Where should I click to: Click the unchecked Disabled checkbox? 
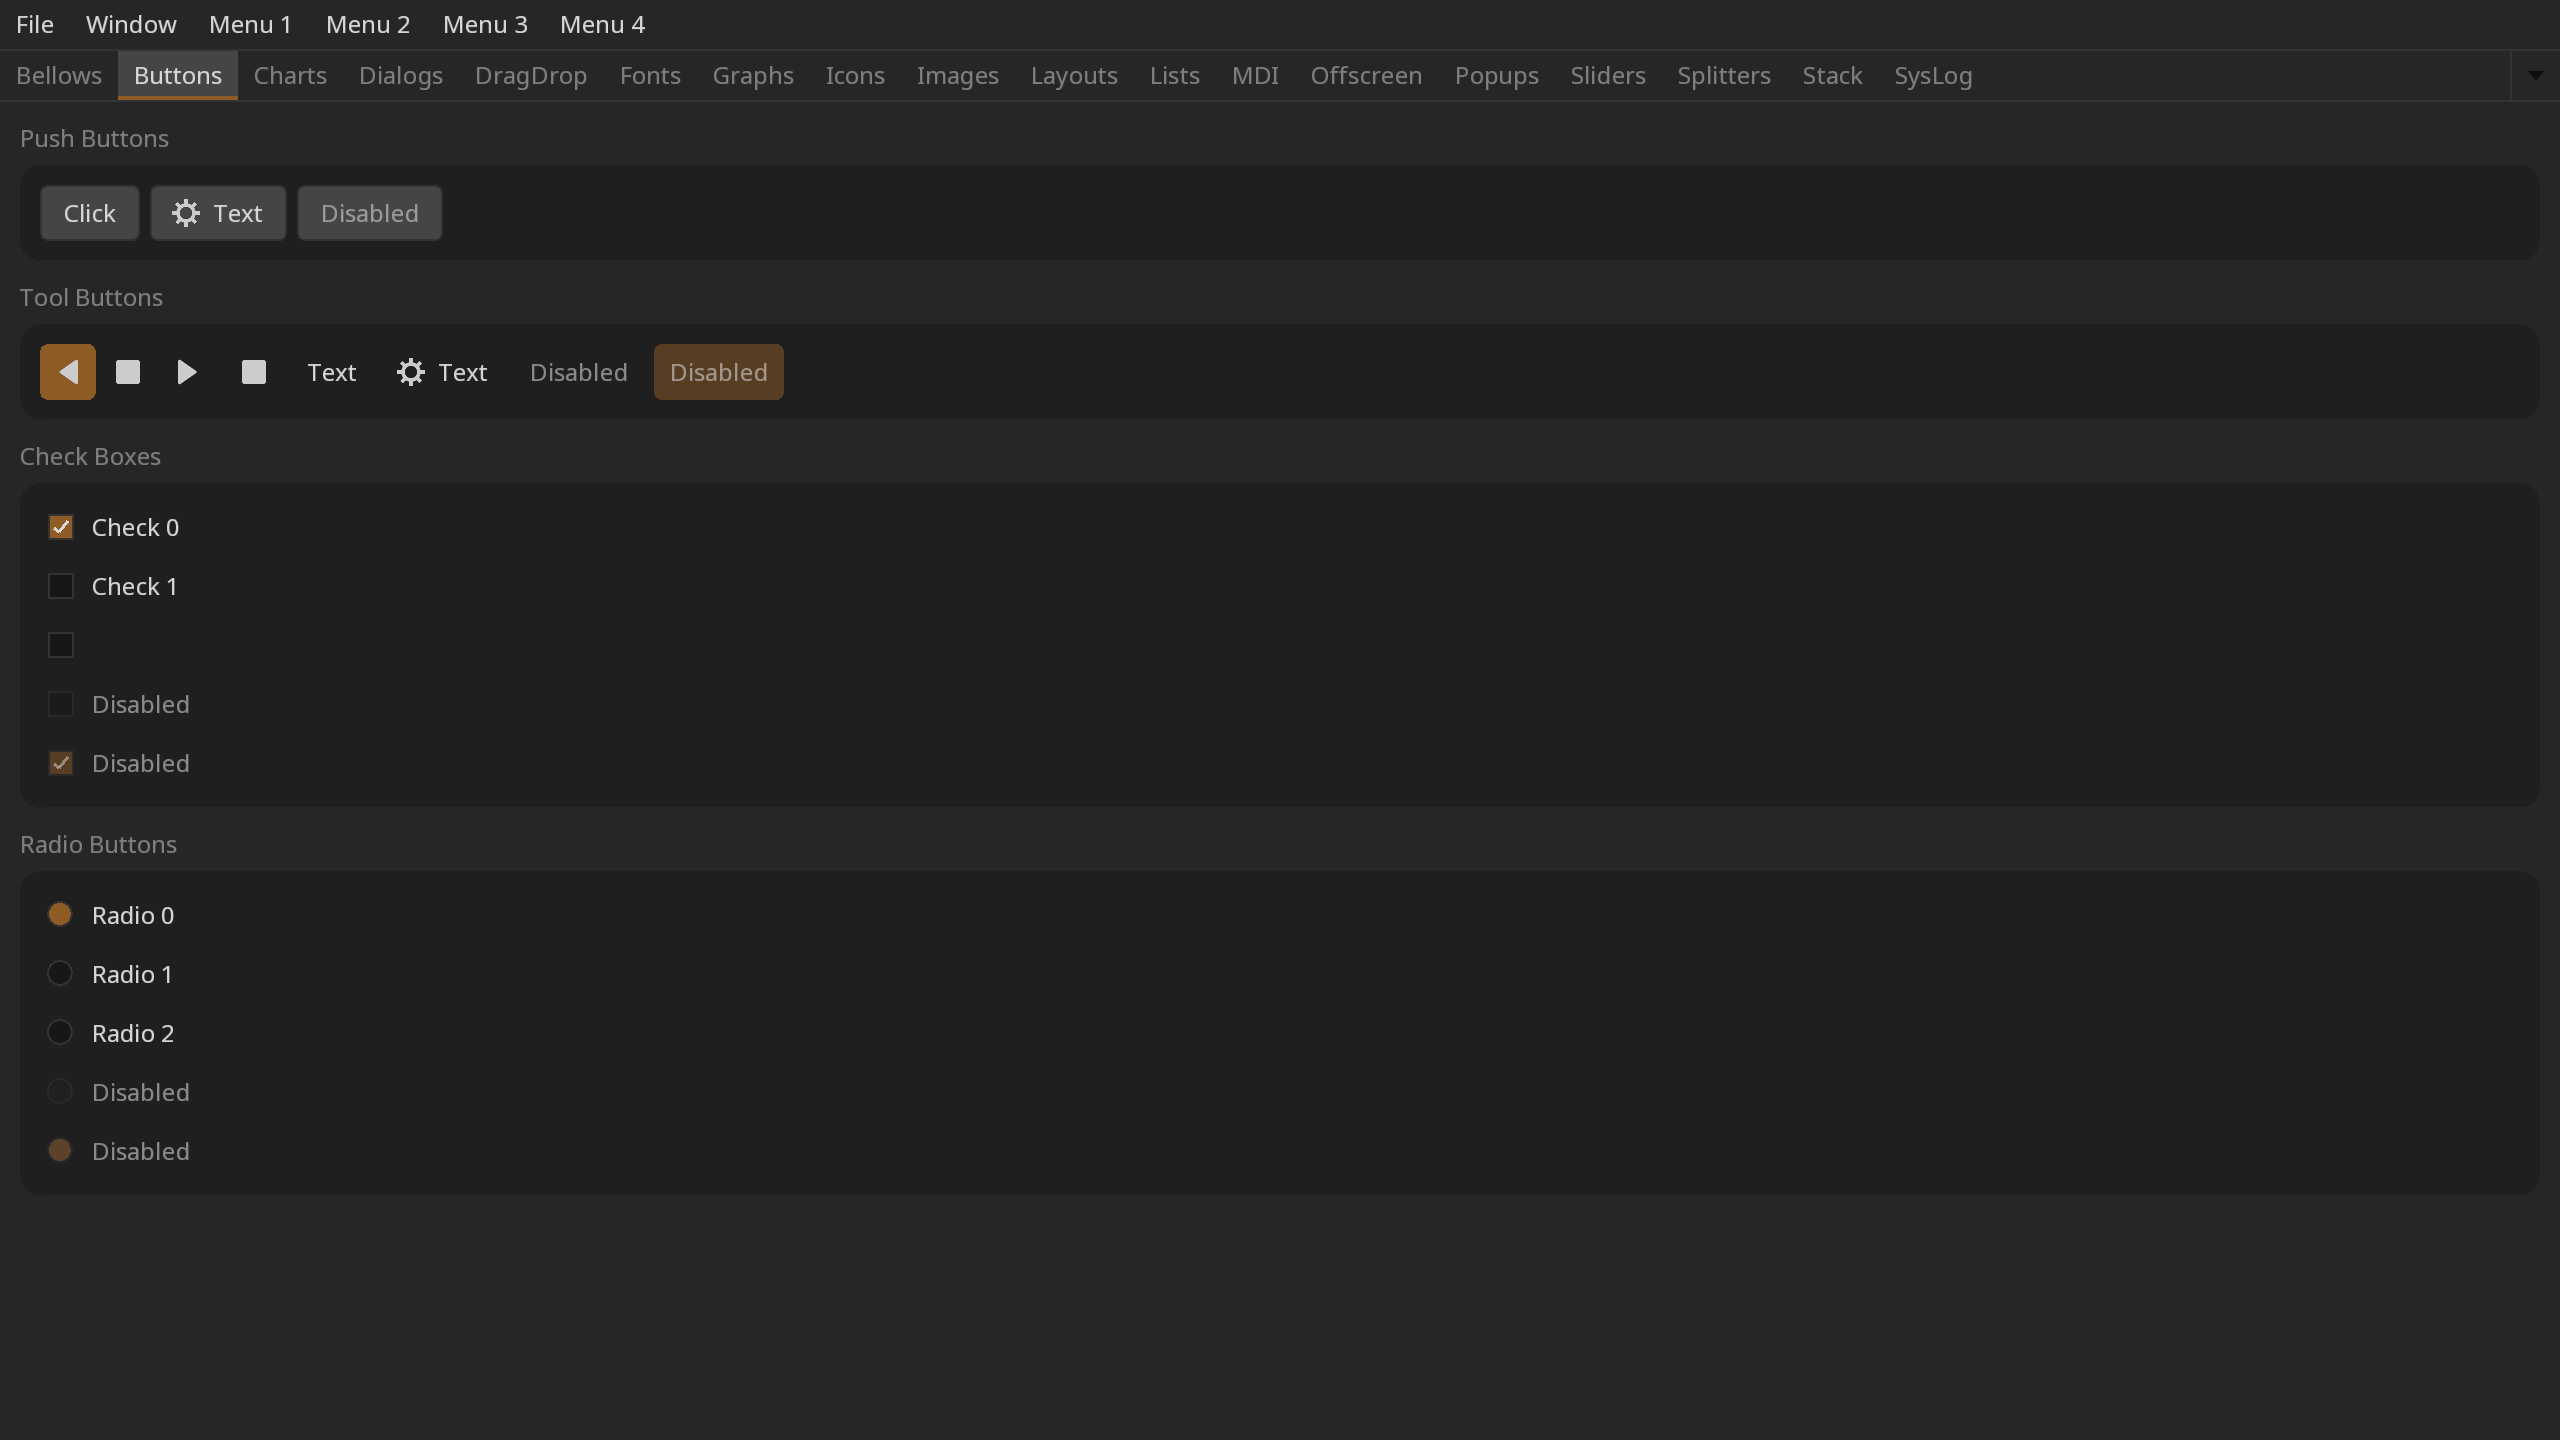coord(61,704)
